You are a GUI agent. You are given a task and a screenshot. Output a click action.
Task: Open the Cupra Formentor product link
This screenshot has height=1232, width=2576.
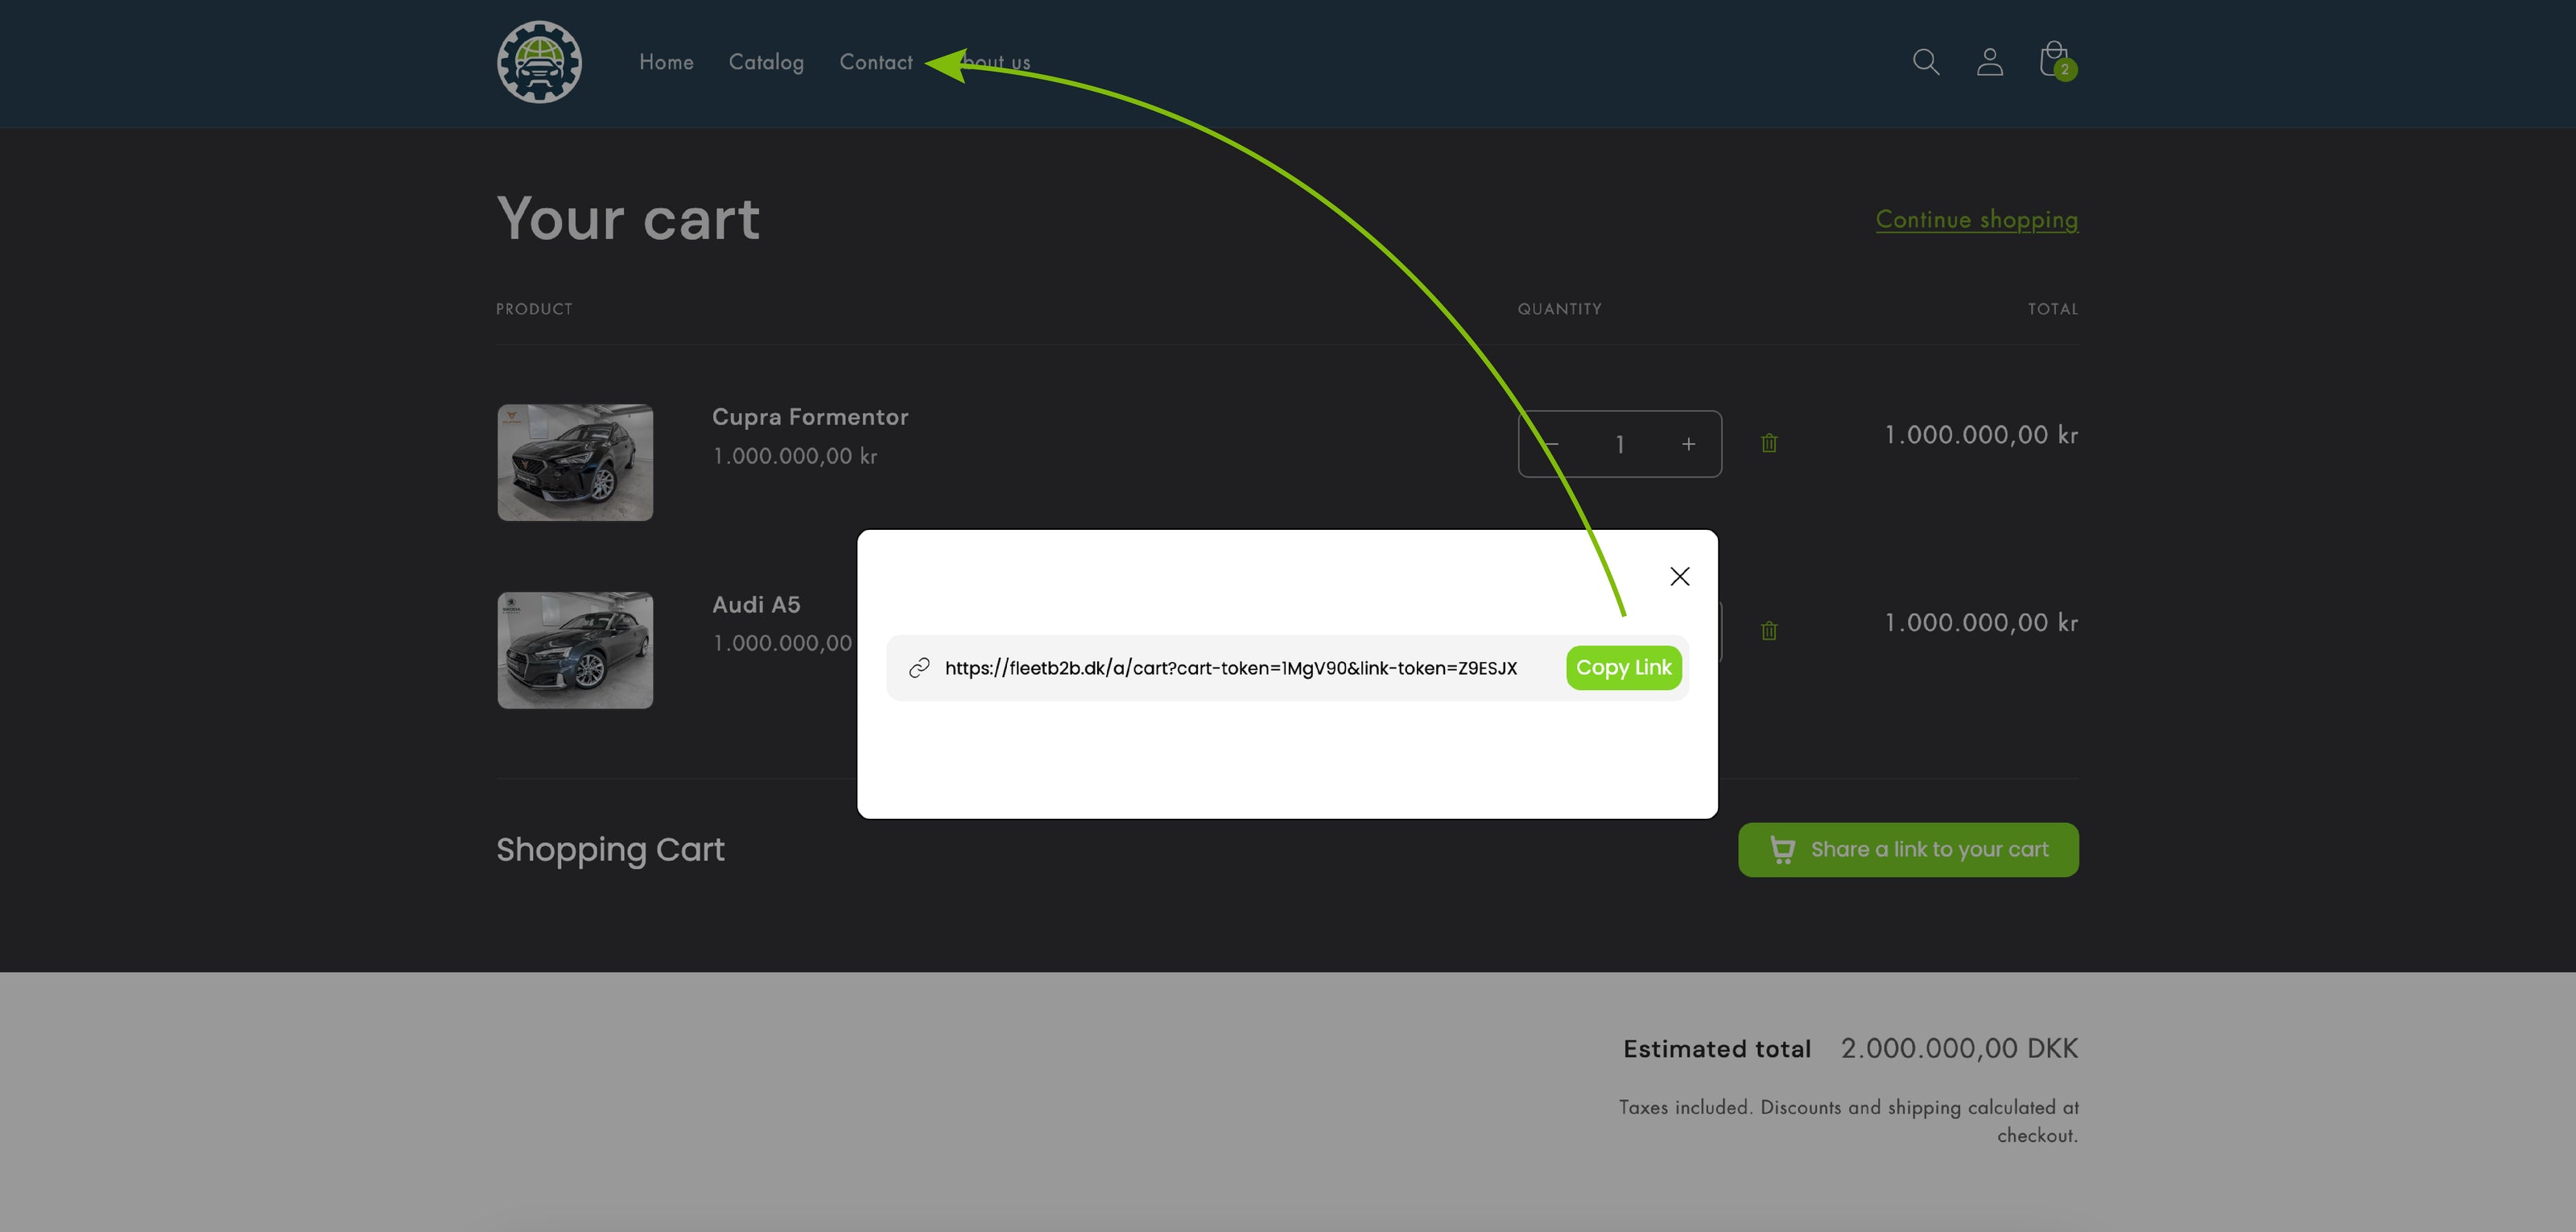pyautogui.click(x=810, y=417)
